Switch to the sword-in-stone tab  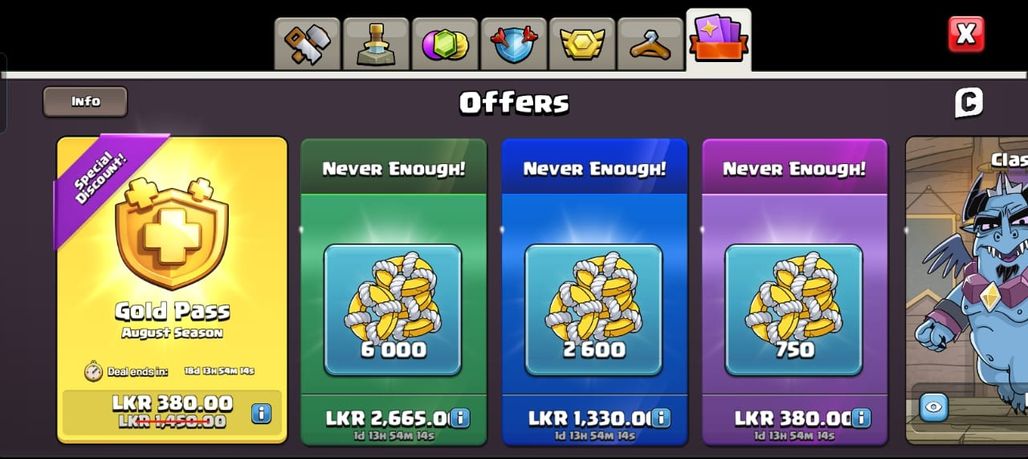376,44
